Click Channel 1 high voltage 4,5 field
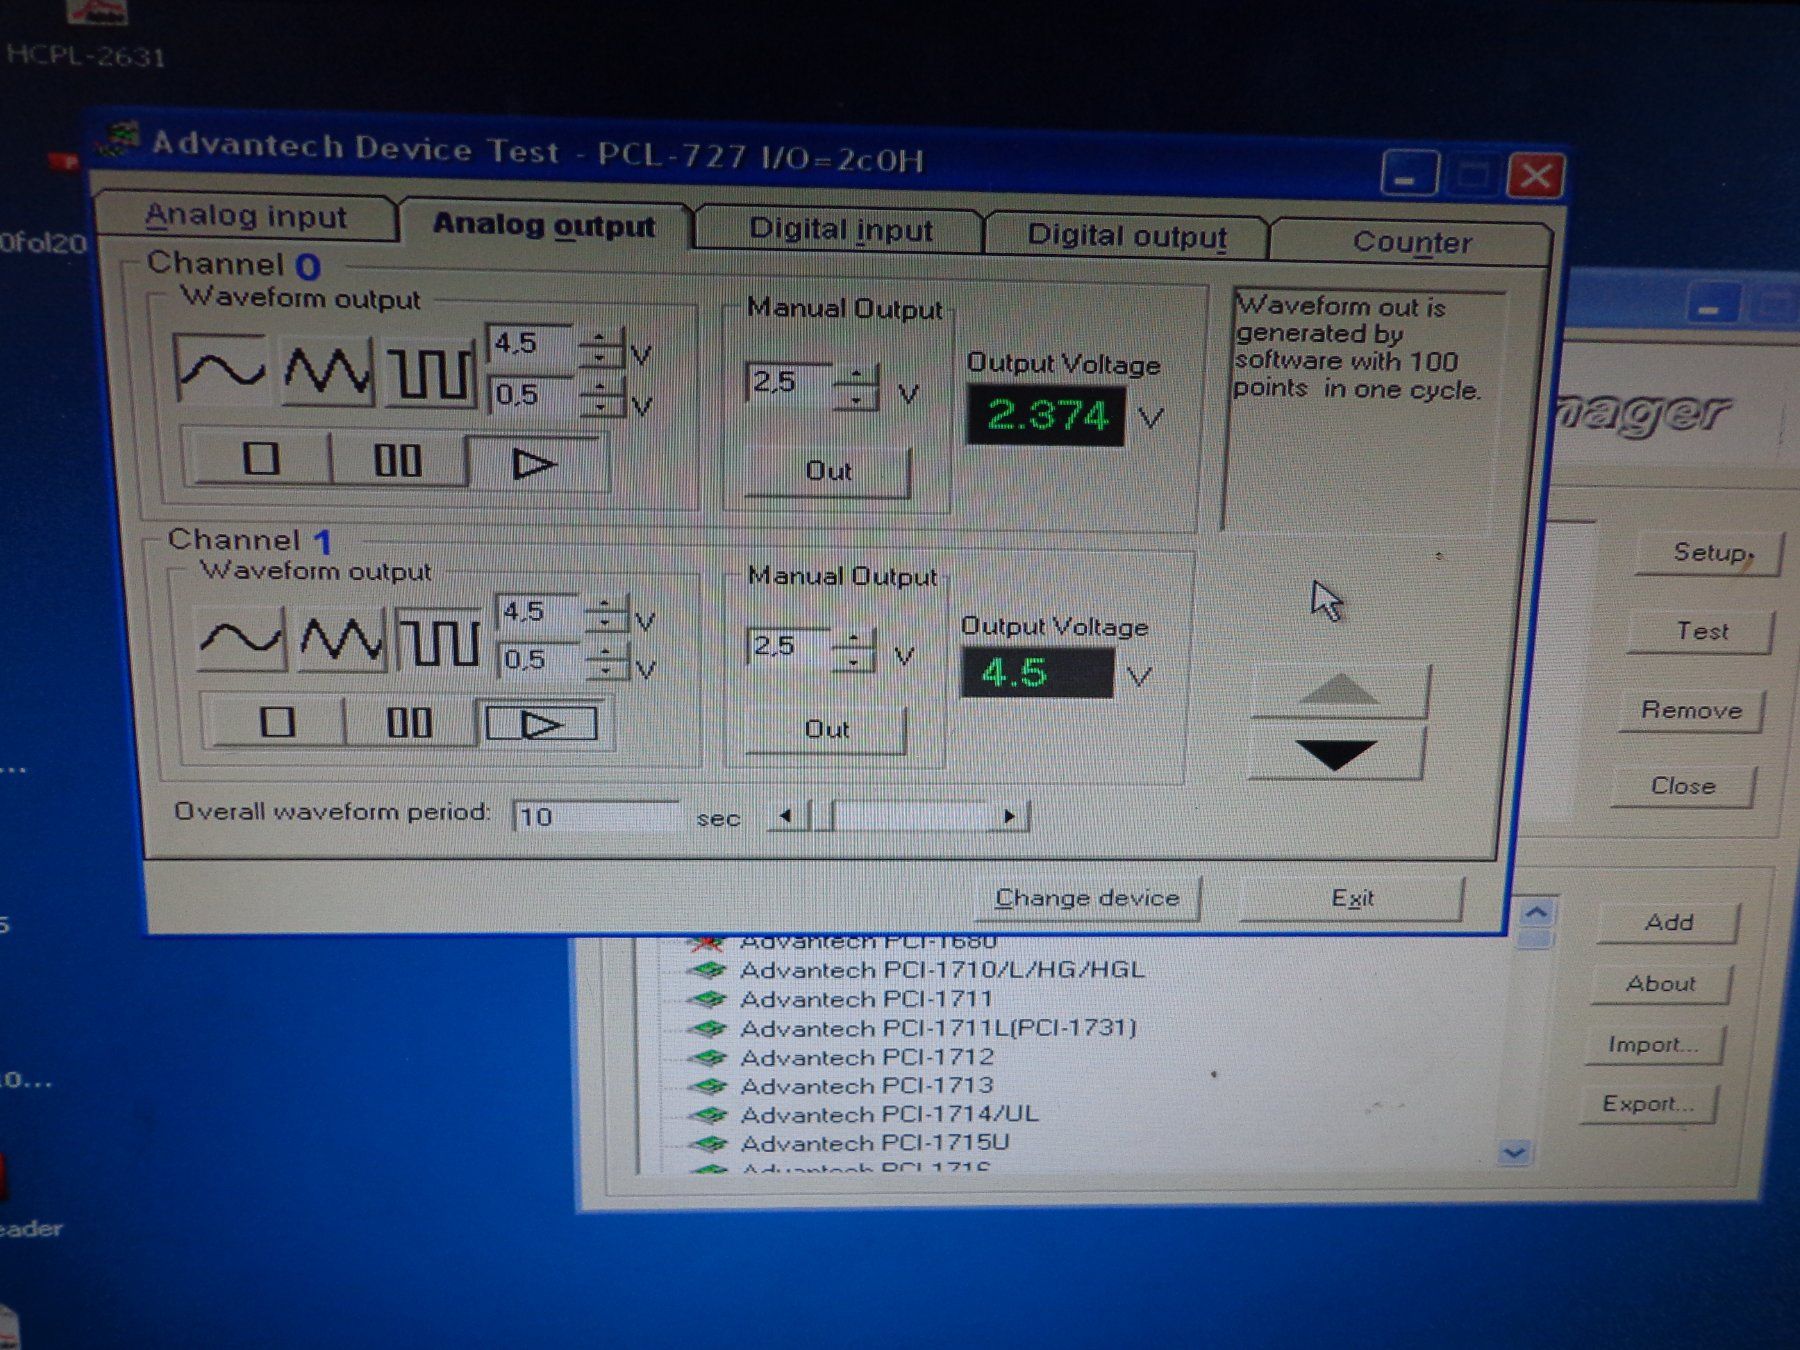 [x=538, y=611]
